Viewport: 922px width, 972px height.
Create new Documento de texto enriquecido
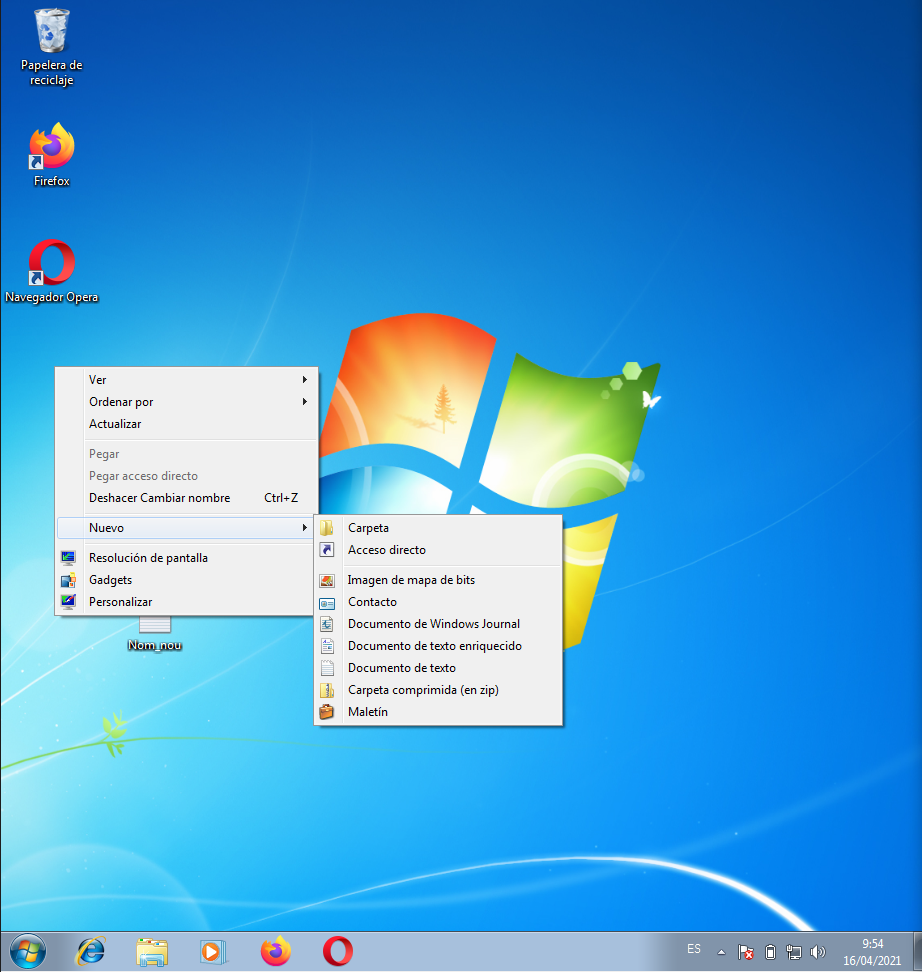(438, 646)
